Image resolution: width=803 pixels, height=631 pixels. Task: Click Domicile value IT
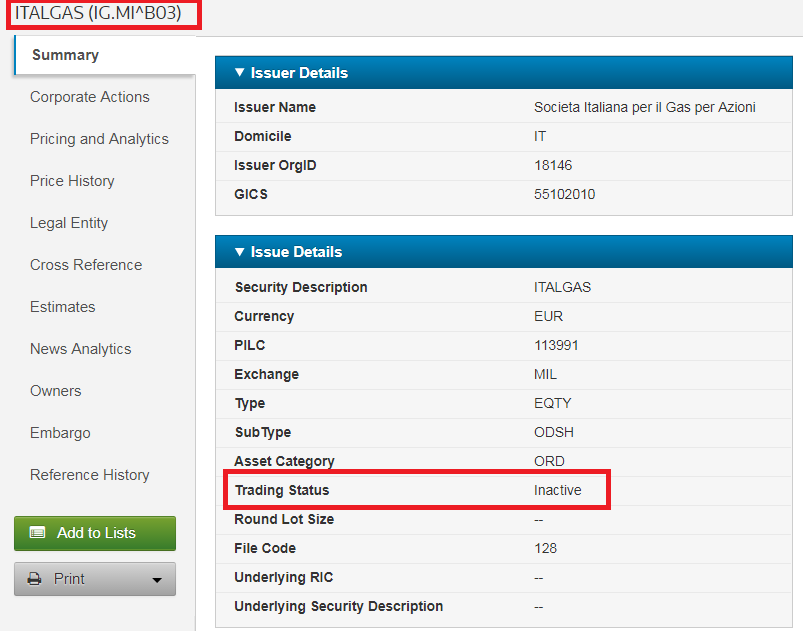point(540,136)
